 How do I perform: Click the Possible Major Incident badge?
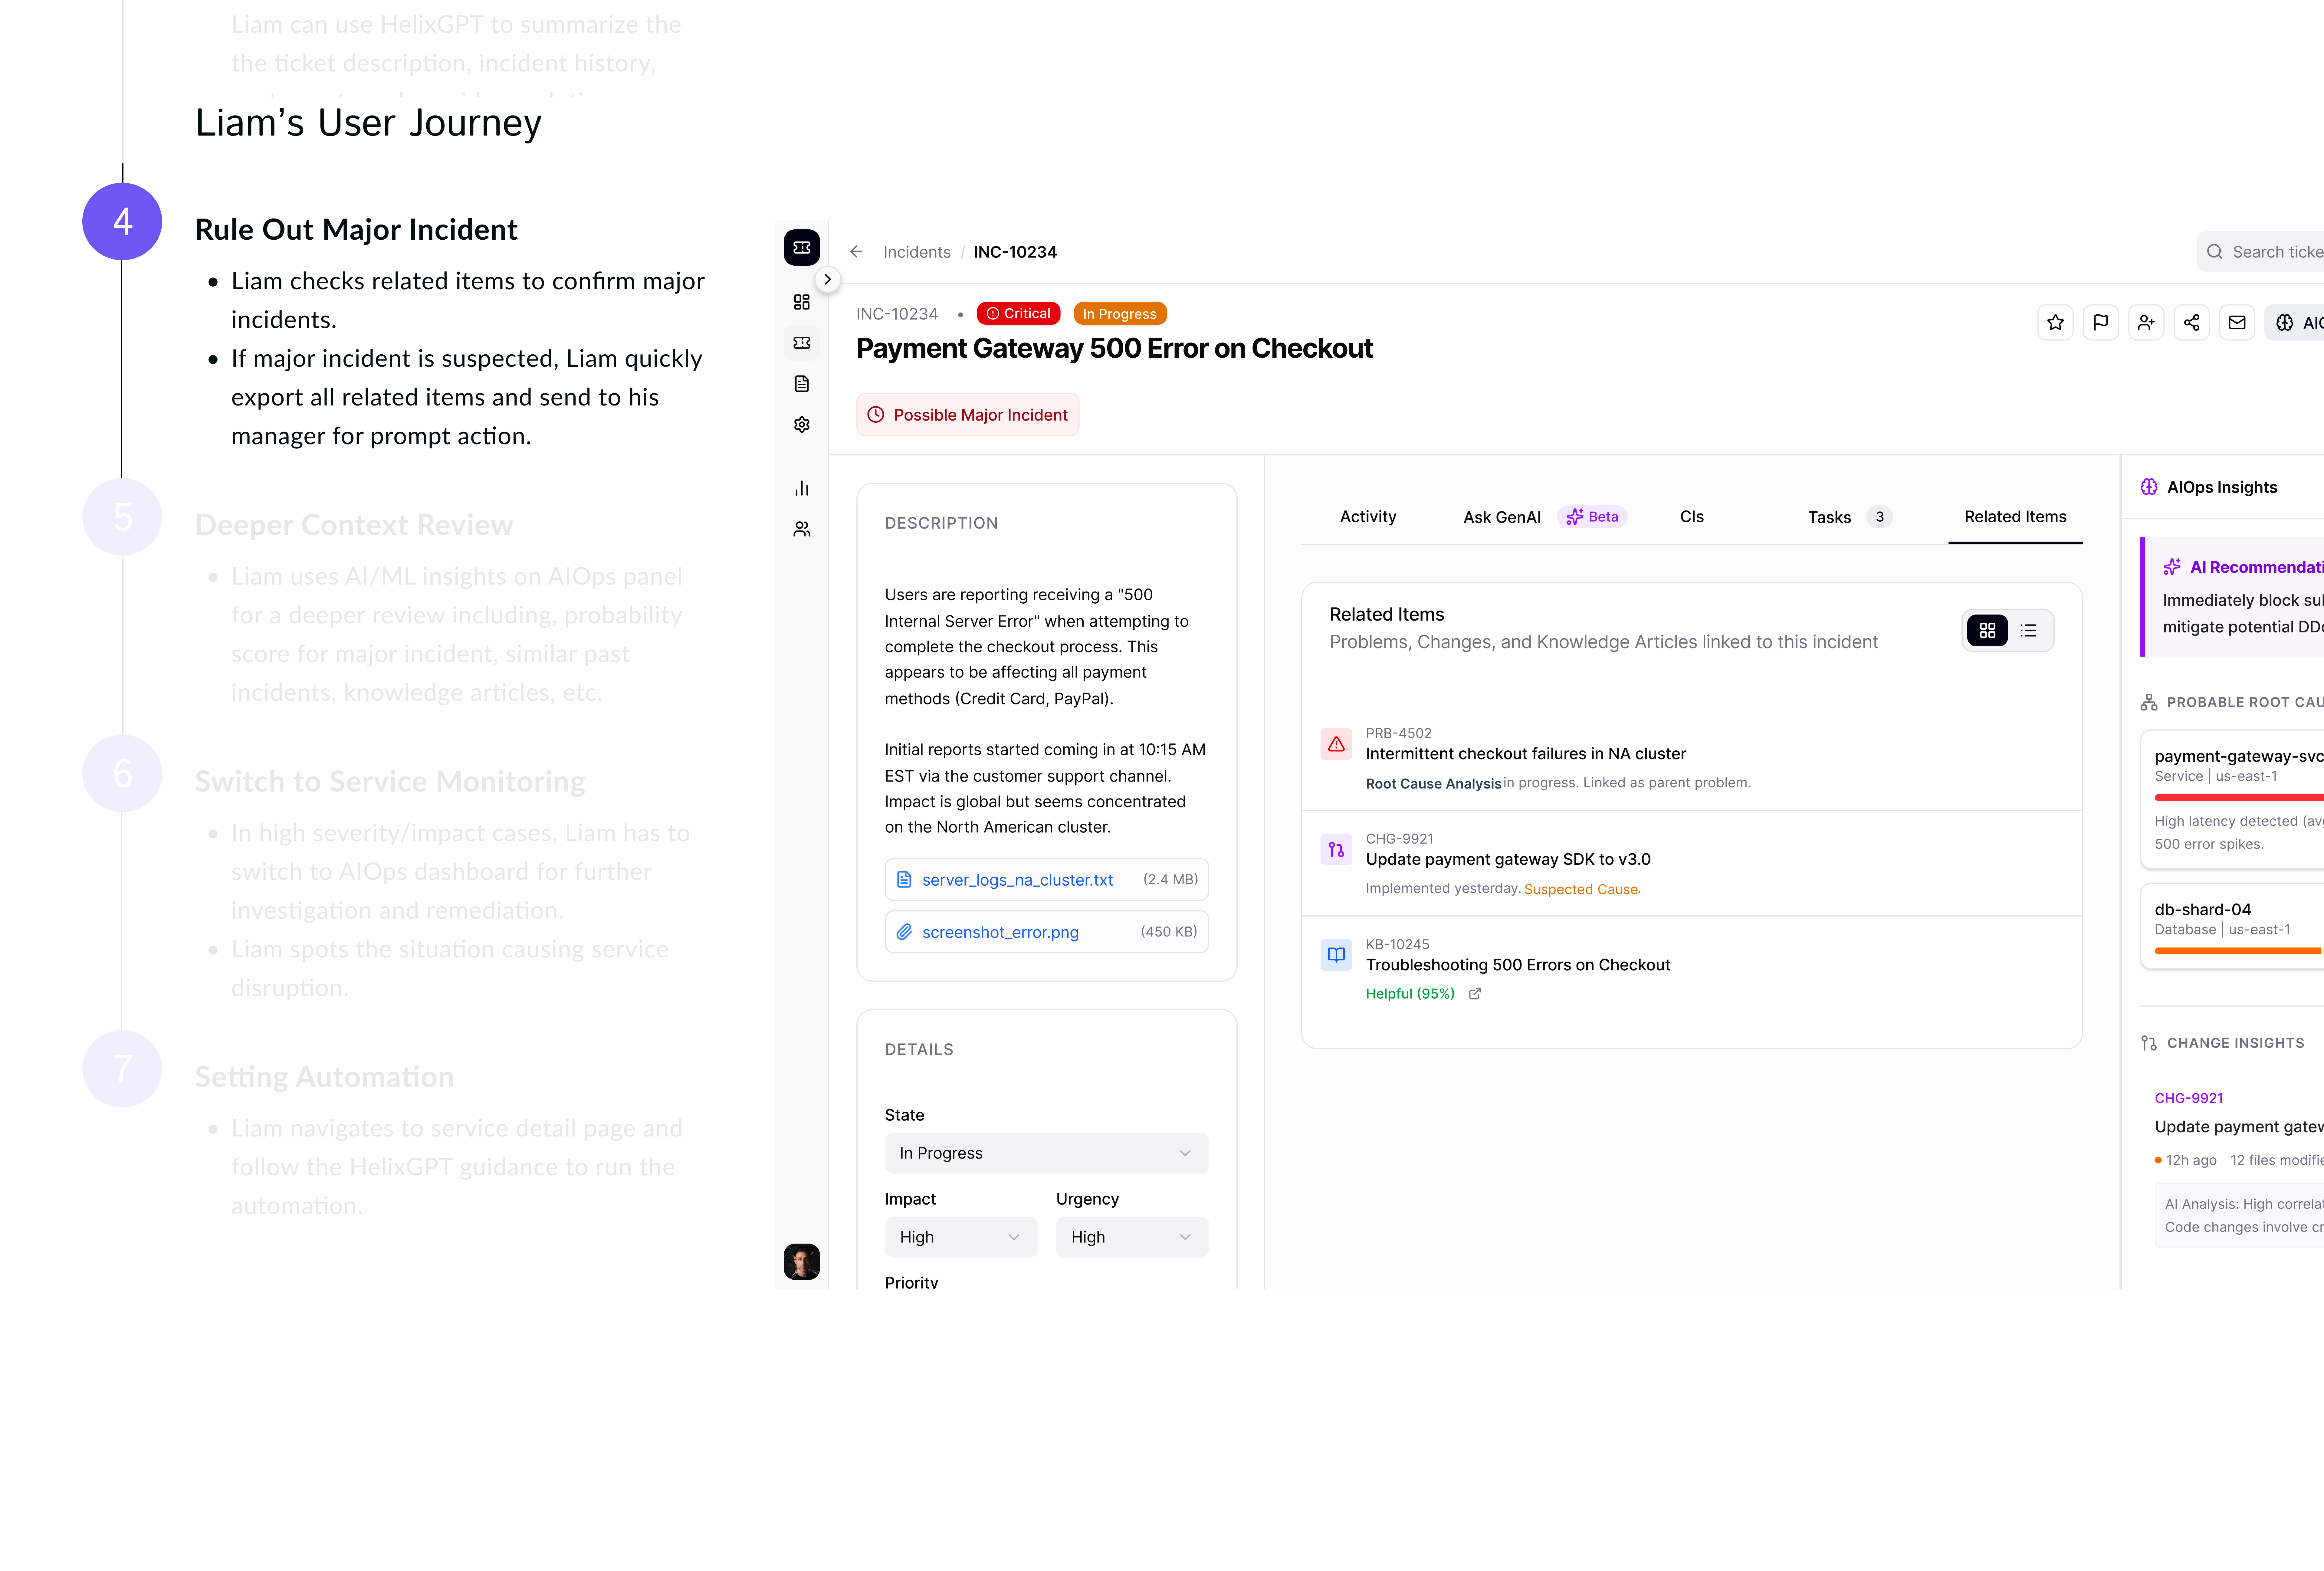967,415
